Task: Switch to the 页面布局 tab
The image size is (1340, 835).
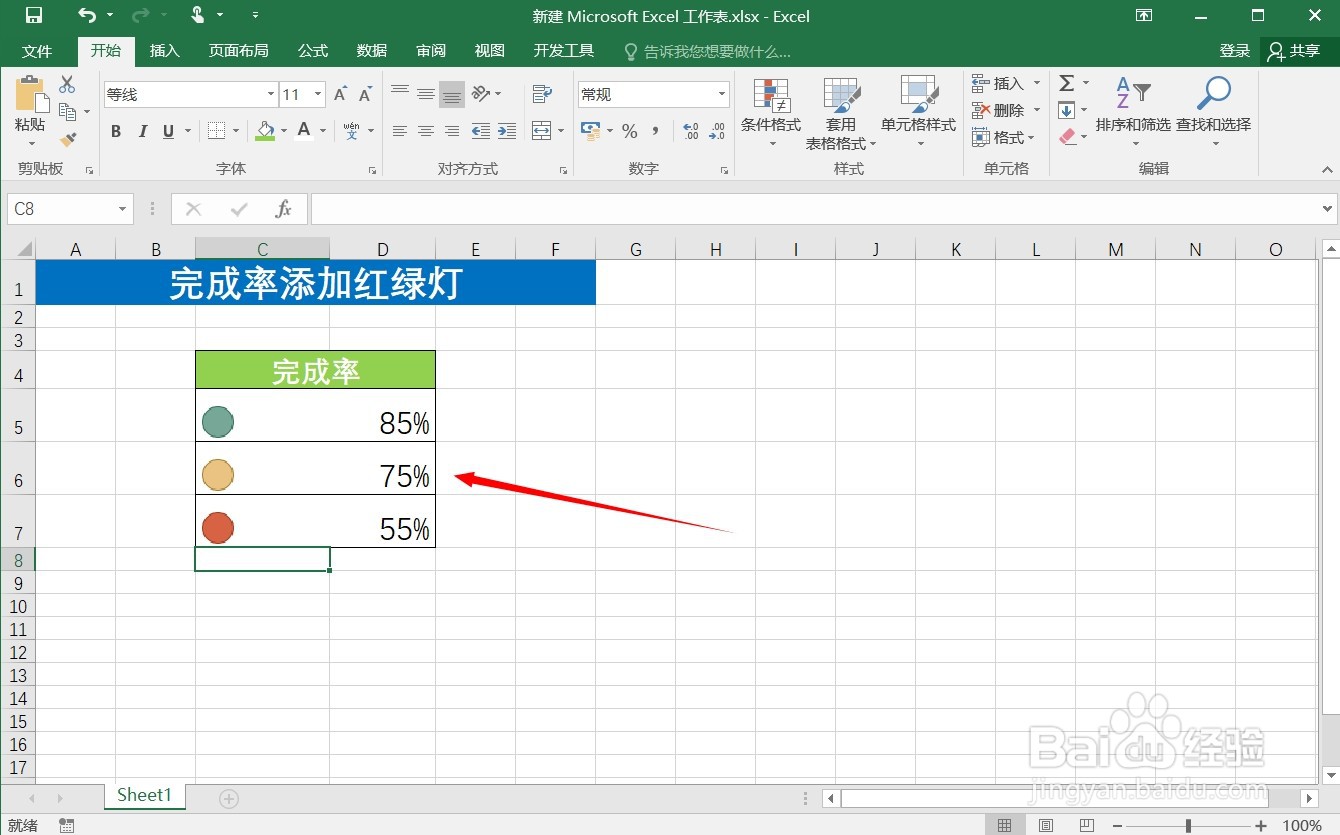Action: point(238,51)
